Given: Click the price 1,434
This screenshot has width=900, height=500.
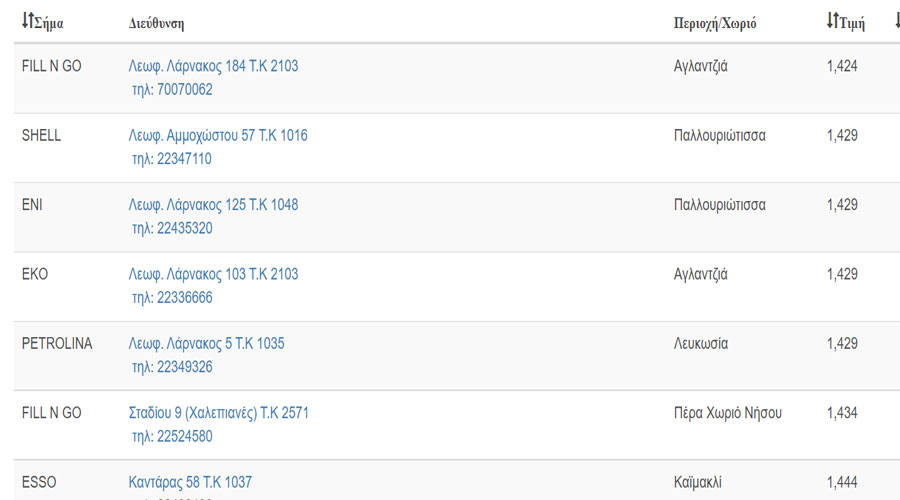Looking at the screenshot, I should coord(842,413).
